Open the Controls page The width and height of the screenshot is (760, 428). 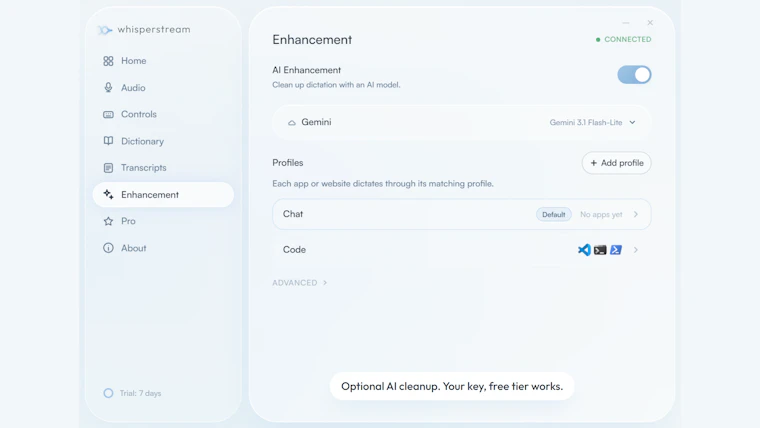(x=163, y=114)
